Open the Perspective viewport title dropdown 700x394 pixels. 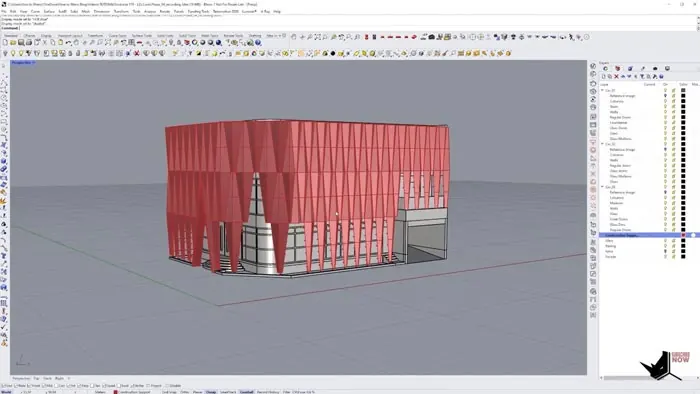click(33, 63)
